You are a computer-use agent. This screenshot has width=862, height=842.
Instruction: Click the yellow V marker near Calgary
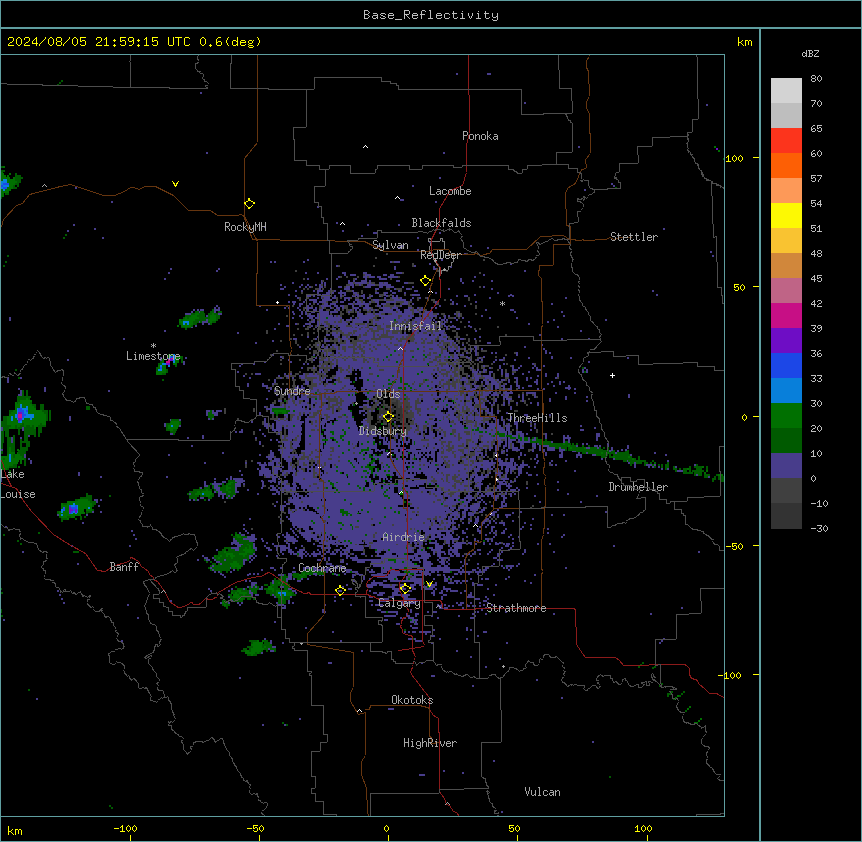point(429,584)
